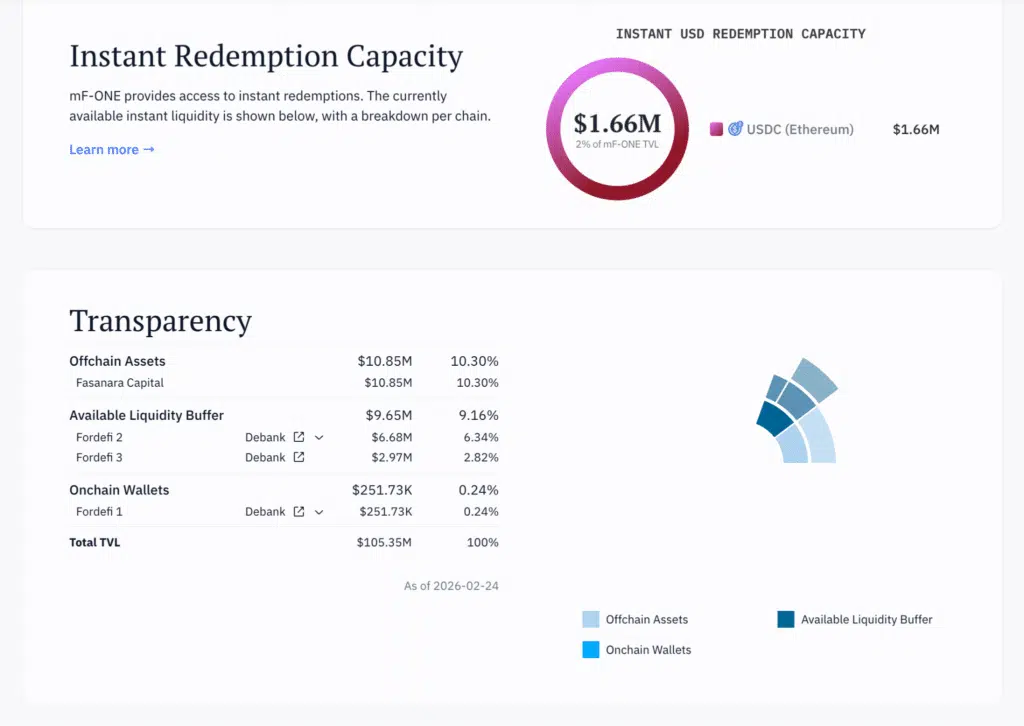Screen dimensions: 1024x726
Task: Collapse the Available Liquidity Buffer section
Action: click(147, 415)
